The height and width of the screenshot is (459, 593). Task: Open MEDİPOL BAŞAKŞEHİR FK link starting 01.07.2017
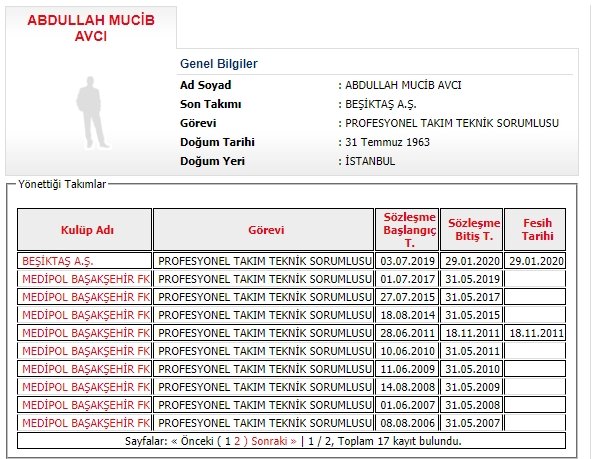[x=86, y=279]
